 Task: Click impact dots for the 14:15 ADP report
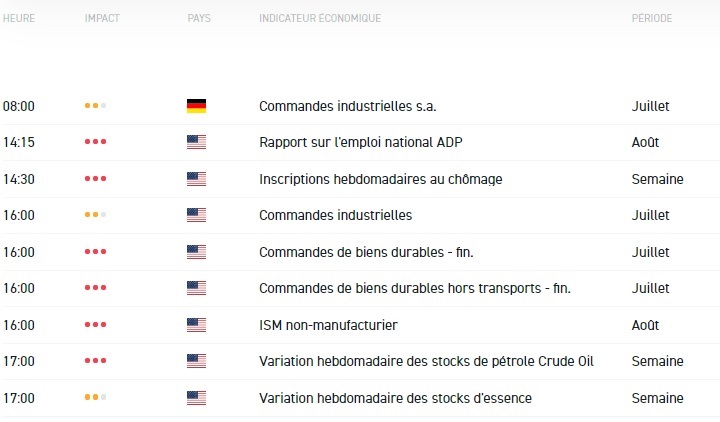[x=95, y=142]
